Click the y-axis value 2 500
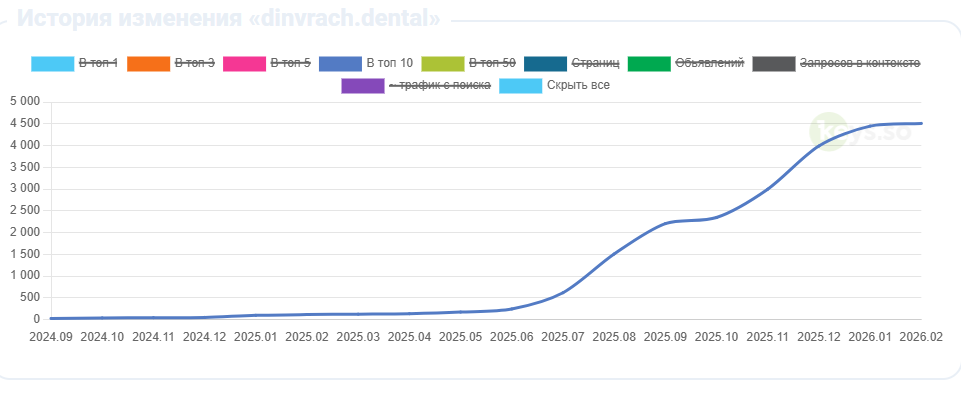Image resolution: width=961 pixels, height=401 pixels. point(25,210)
